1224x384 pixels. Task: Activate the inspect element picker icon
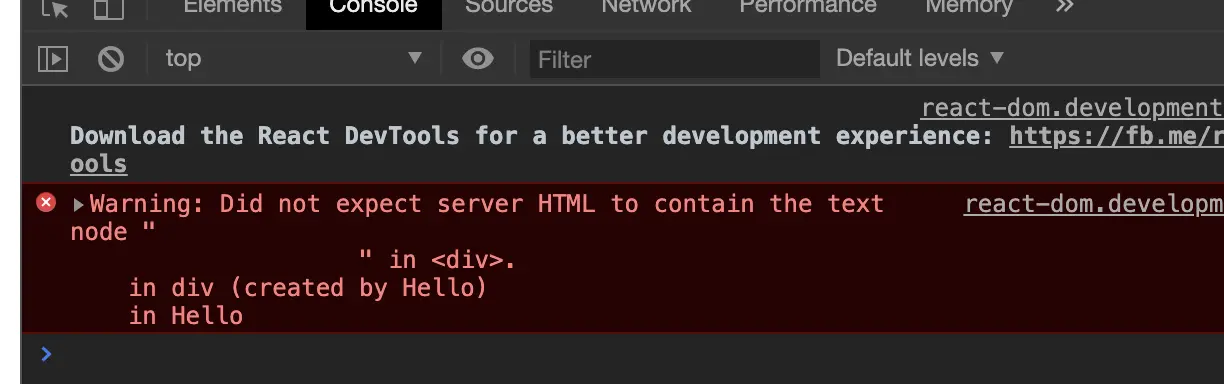(x=54, y=8)
